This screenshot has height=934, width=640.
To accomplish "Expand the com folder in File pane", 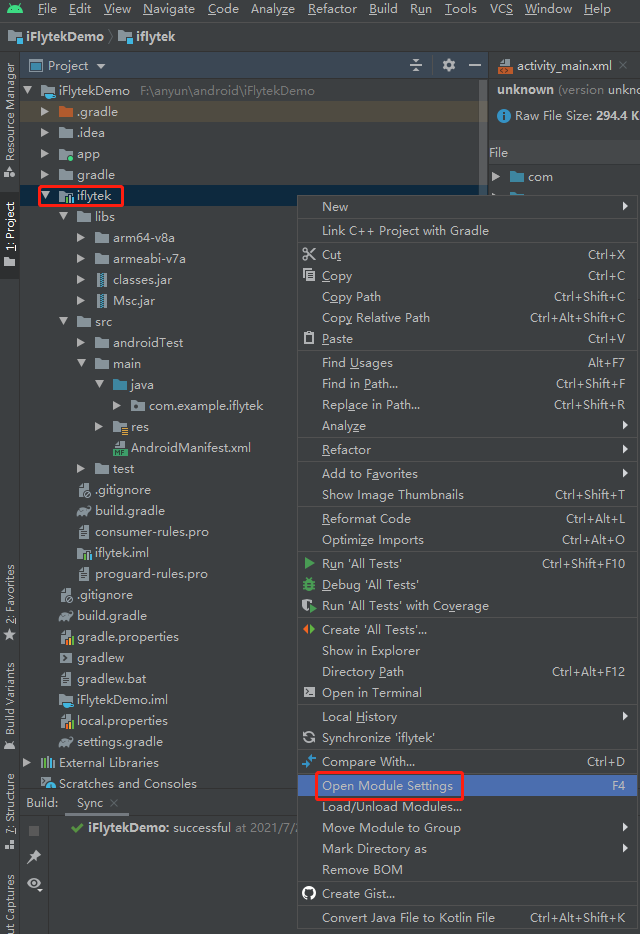I will [496, 176].
